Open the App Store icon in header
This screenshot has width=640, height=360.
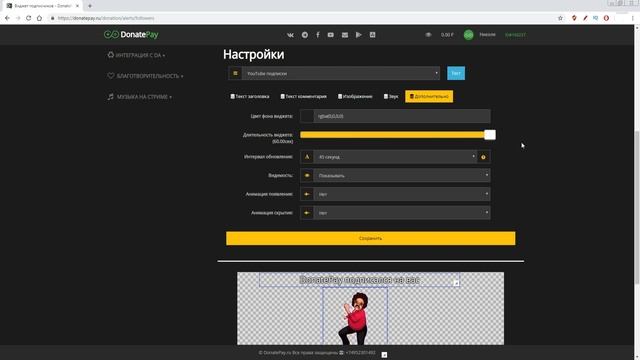[373, 35]
